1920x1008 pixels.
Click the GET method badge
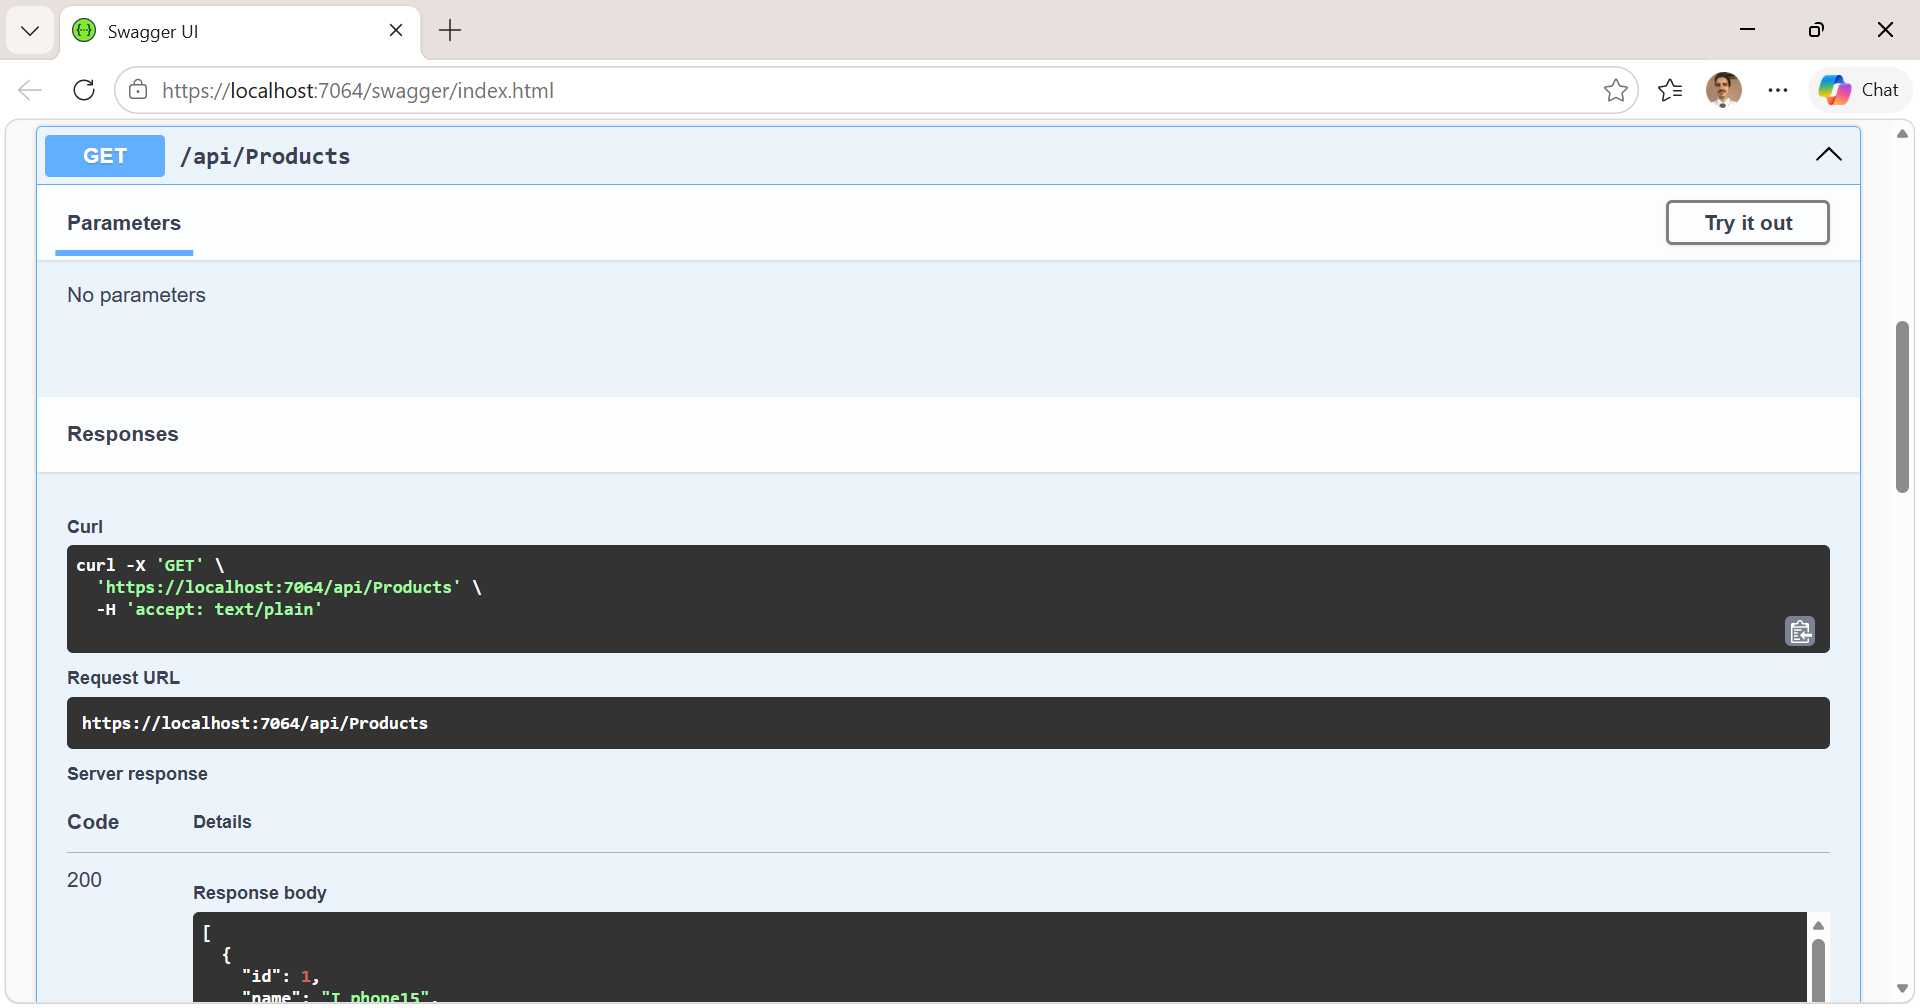105,156
